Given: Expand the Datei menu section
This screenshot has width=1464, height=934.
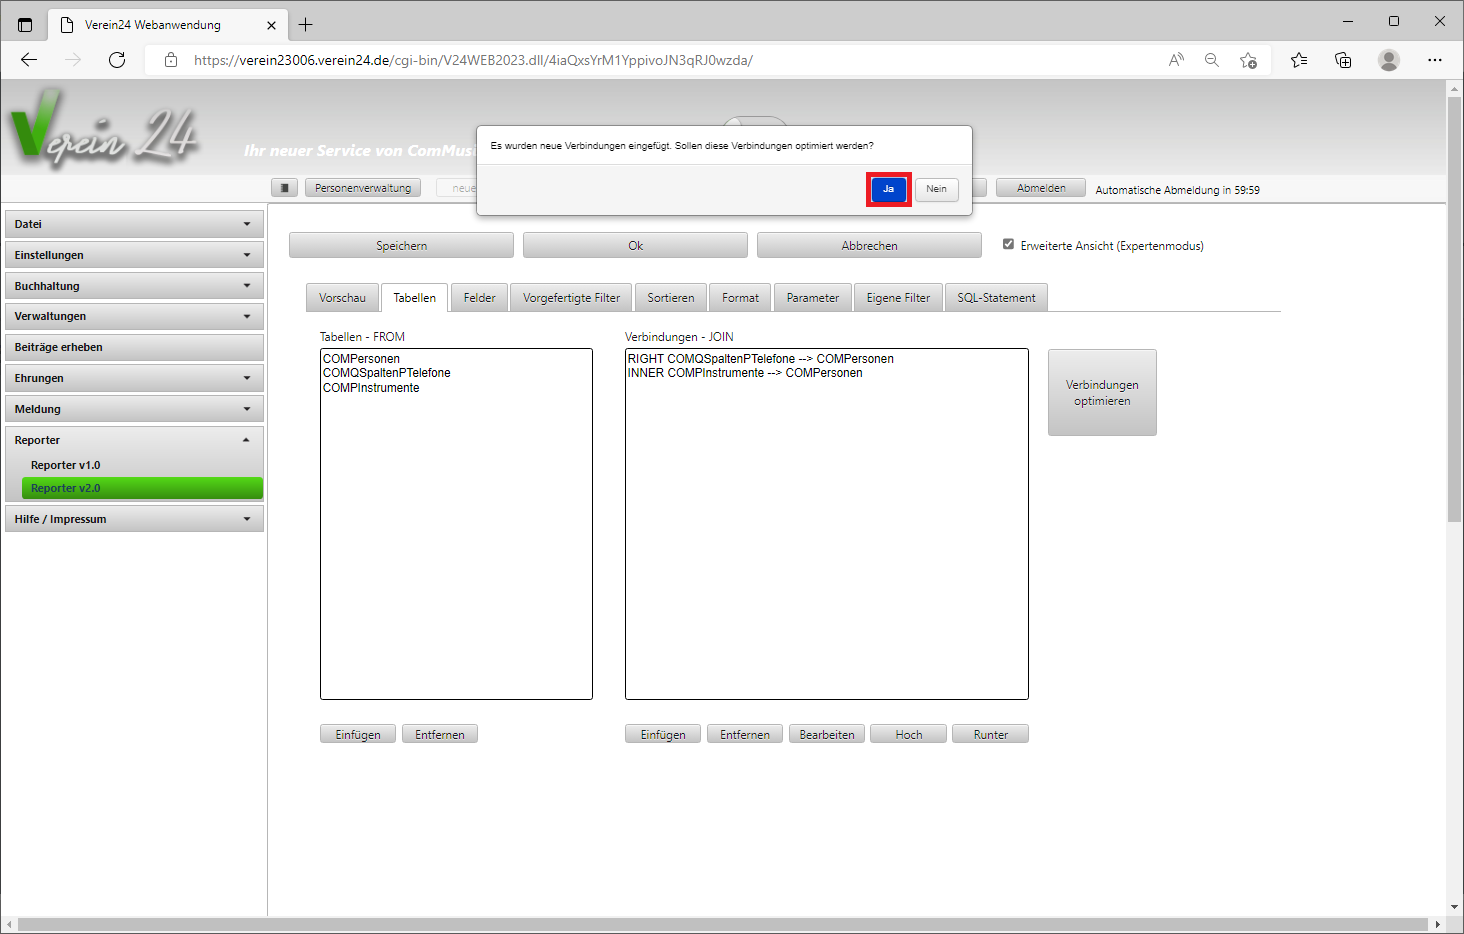Looking at the screenshot, I should [134, 224].
